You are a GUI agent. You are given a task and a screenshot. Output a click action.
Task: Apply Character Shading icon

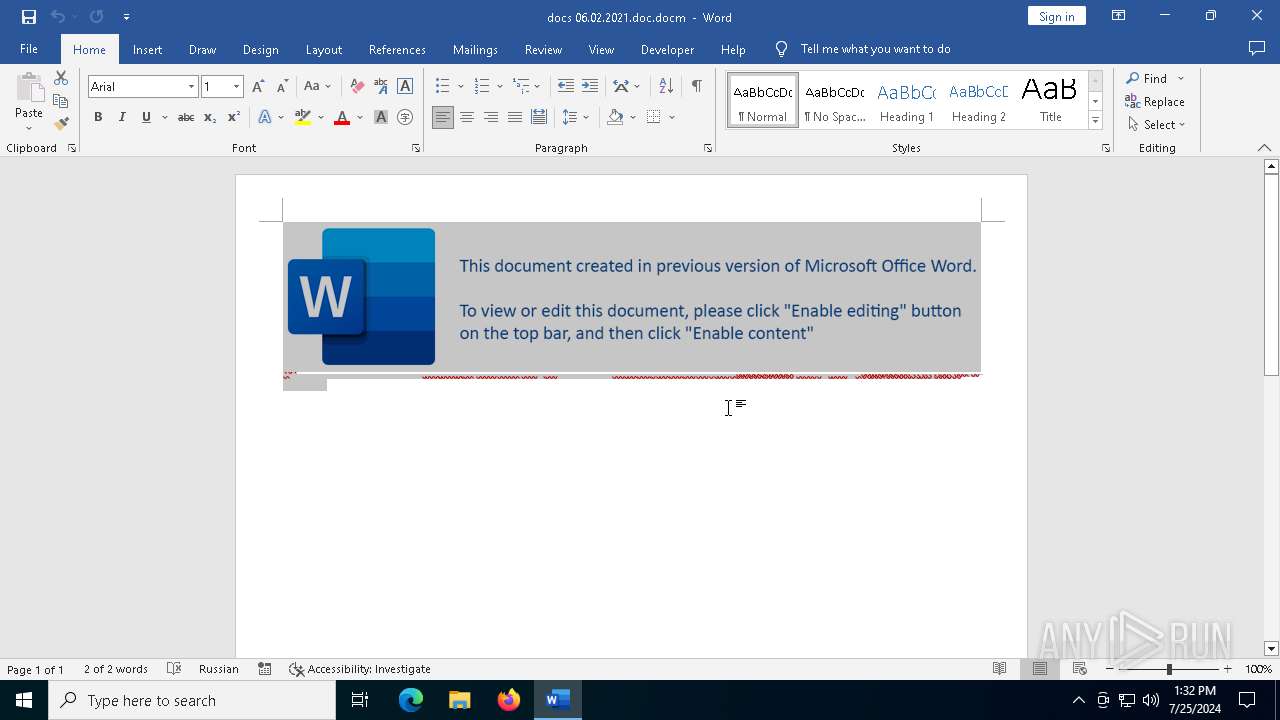(x=381, y=117)
